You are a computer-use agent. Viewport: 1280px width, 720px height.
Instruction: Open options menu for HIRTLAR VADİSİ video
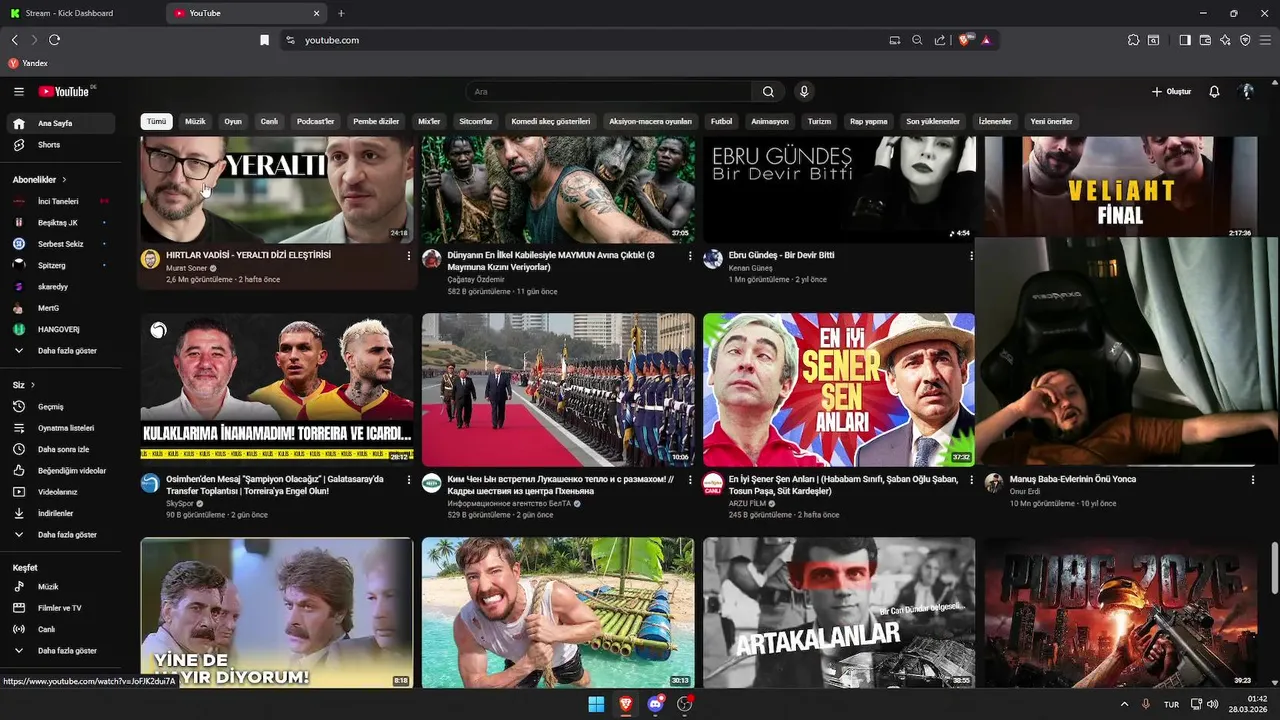tap(408, 256)
